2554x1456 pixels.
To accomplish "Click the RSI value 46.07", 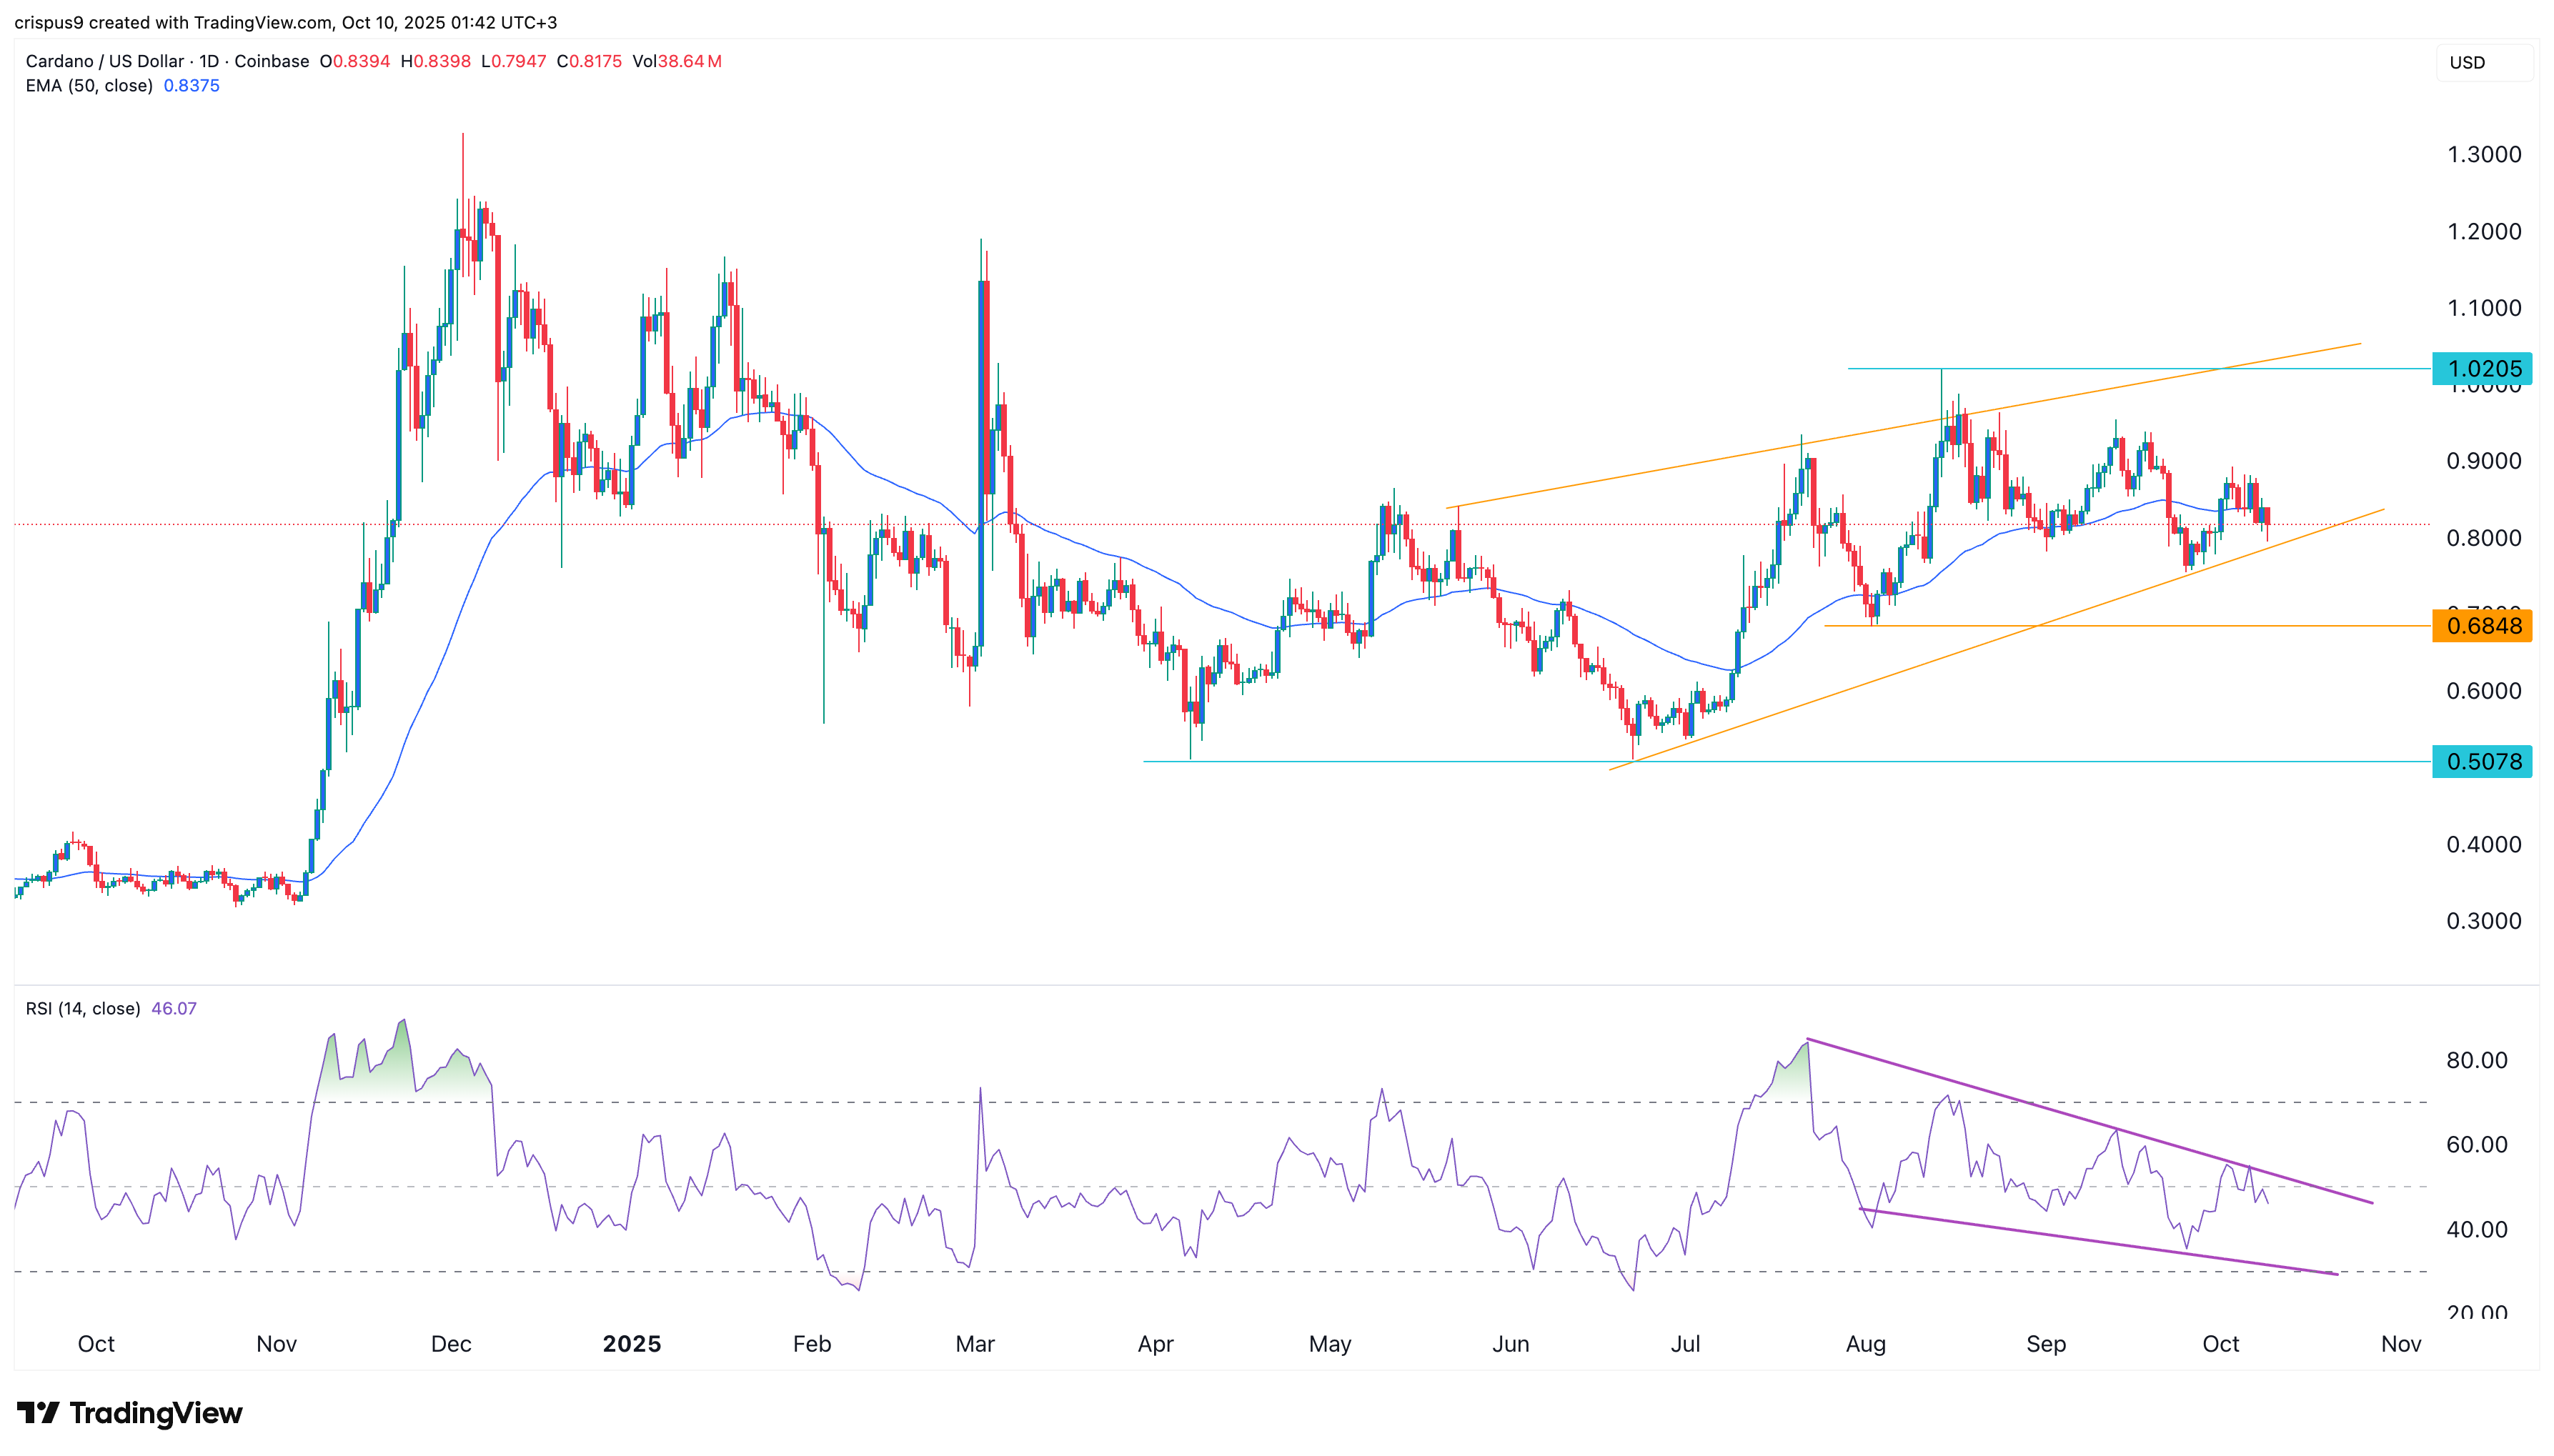I will click(174, 1009).
